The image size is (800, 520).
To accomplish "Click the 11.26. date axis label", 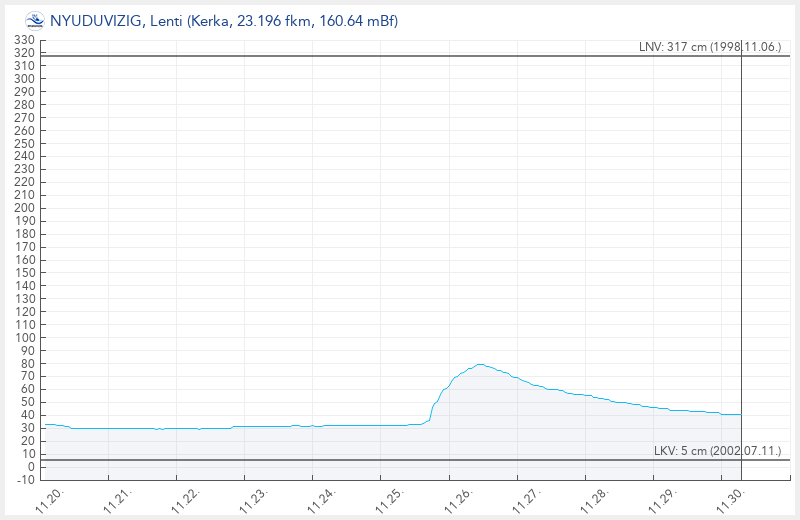I will coord(458,499).
